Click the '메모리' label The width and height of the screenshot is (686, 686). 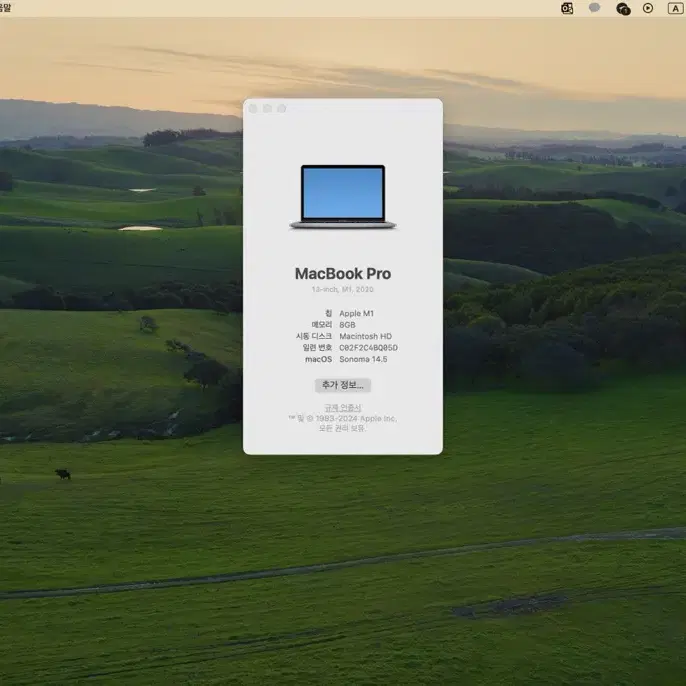pos(322,325)
